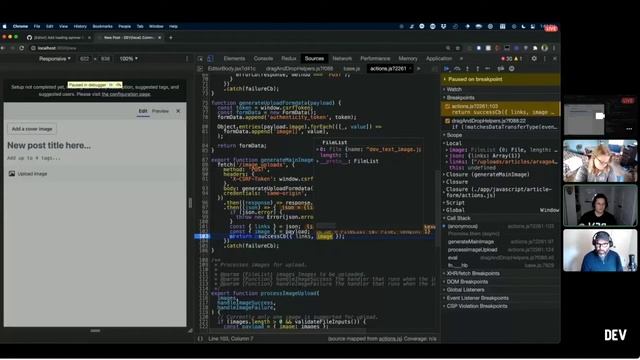Click the Chrome back arrow
640x360 pixels.
3,48
